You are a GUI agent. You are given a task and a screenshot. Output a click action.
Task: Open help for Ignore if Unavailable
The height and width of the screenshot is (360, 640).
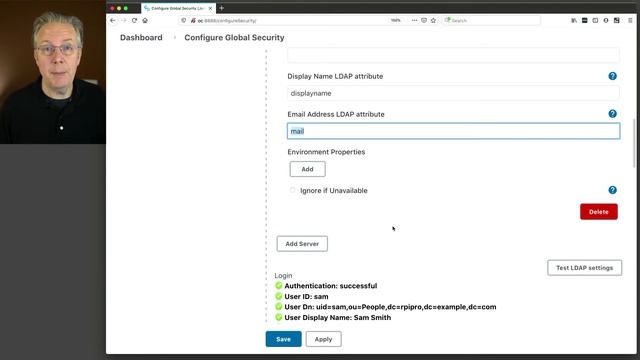[x=612, y=190]
